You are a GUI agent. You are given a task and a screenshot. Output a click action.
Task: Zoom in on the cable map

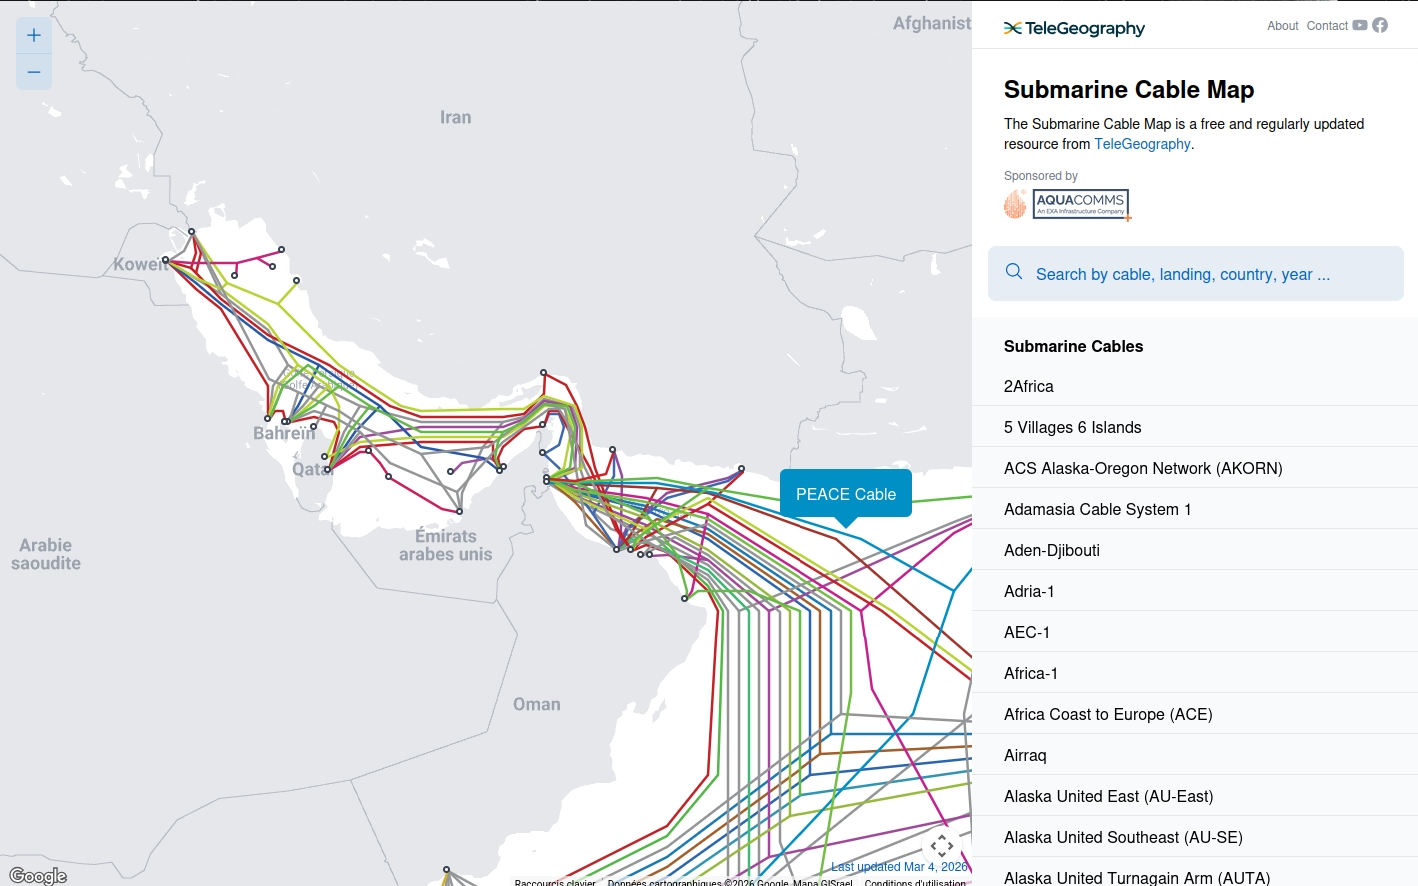(x=34, y=36)
